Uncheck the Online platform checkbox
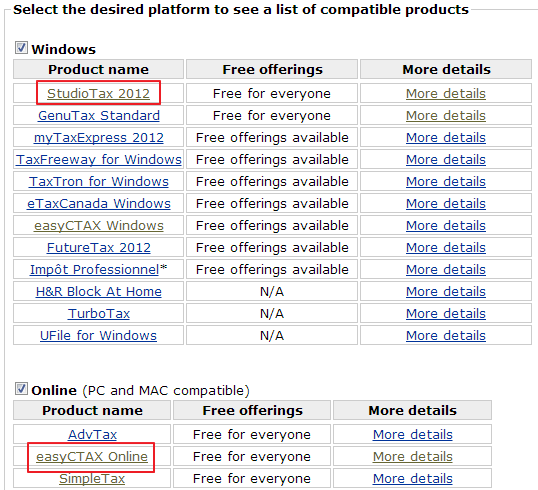This screenshot has width=538, height=490. pos(21,389)
